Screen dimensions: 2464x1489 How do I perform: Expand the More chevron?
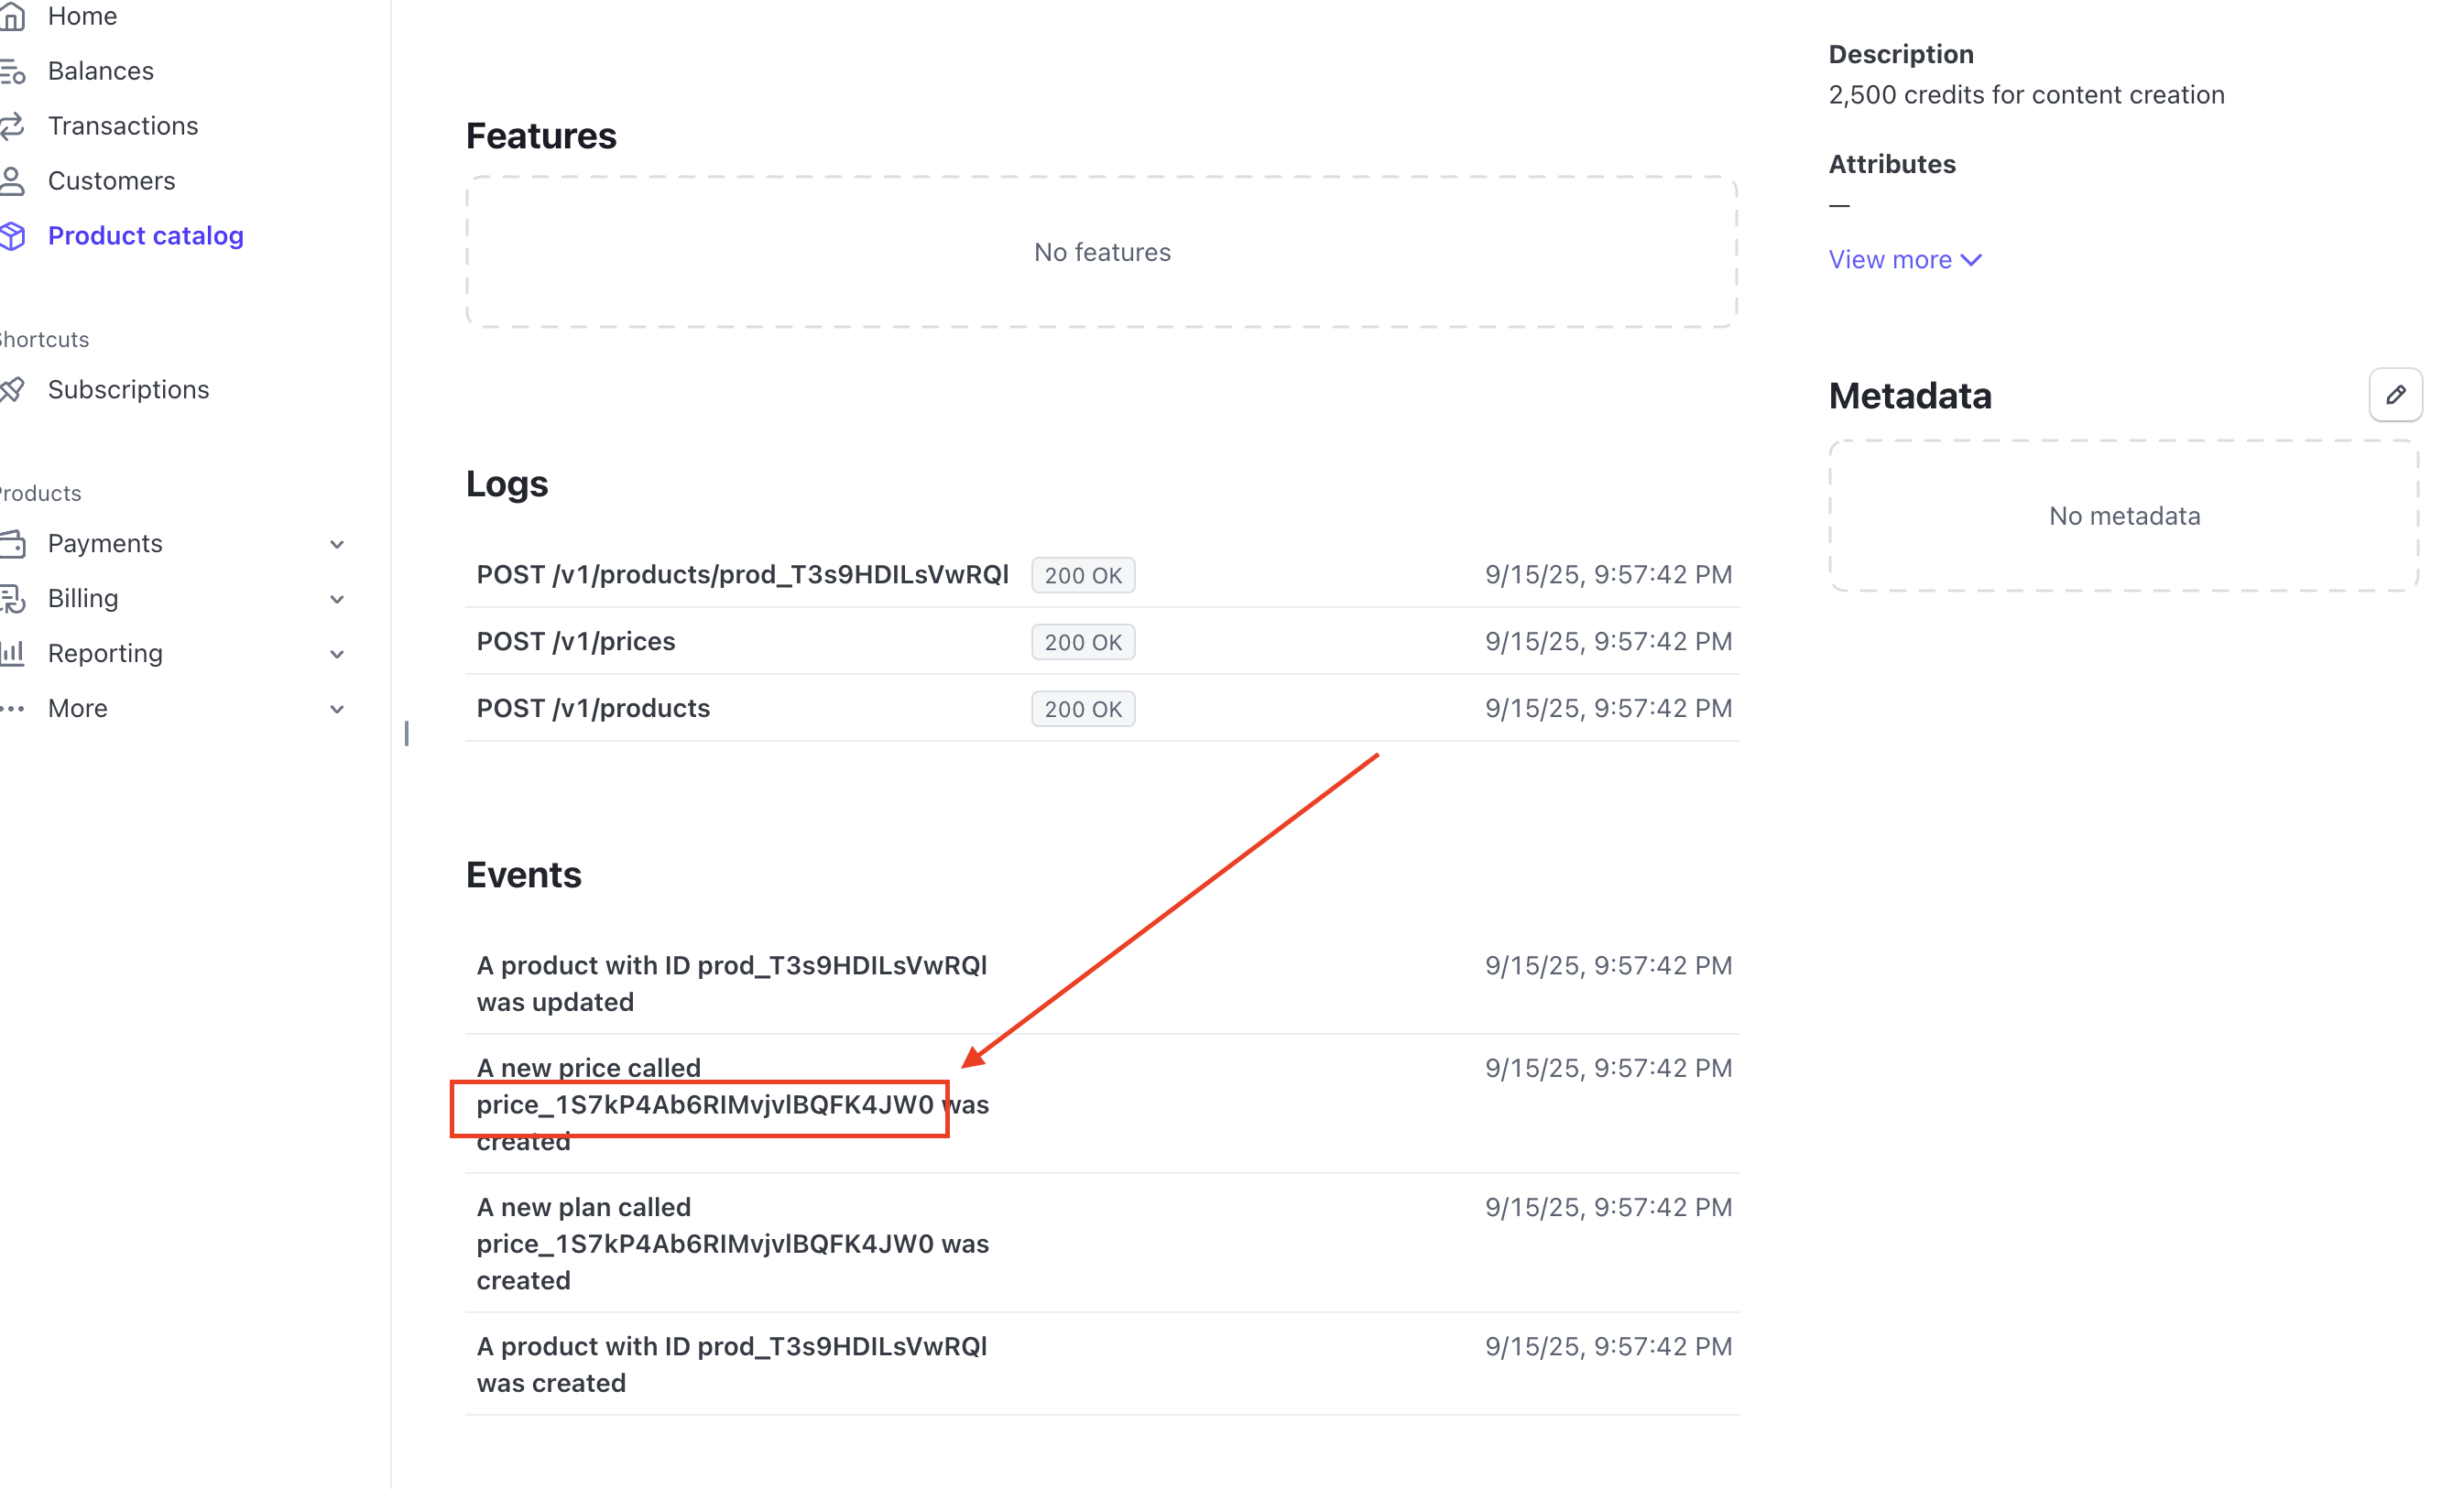(337, 710)
